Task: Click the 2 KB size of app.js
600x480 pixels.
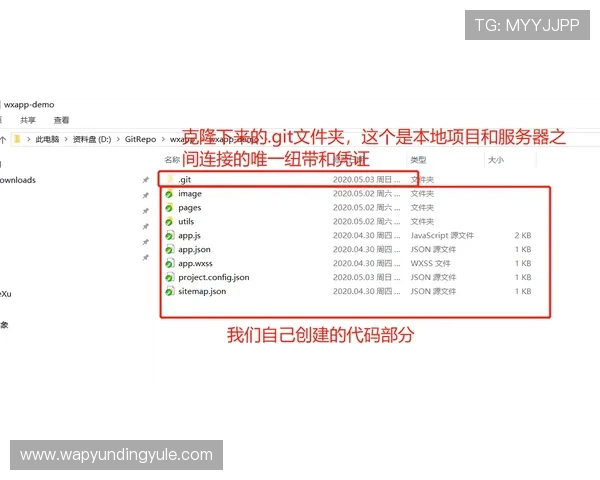Action: click(x=523, y=235)
